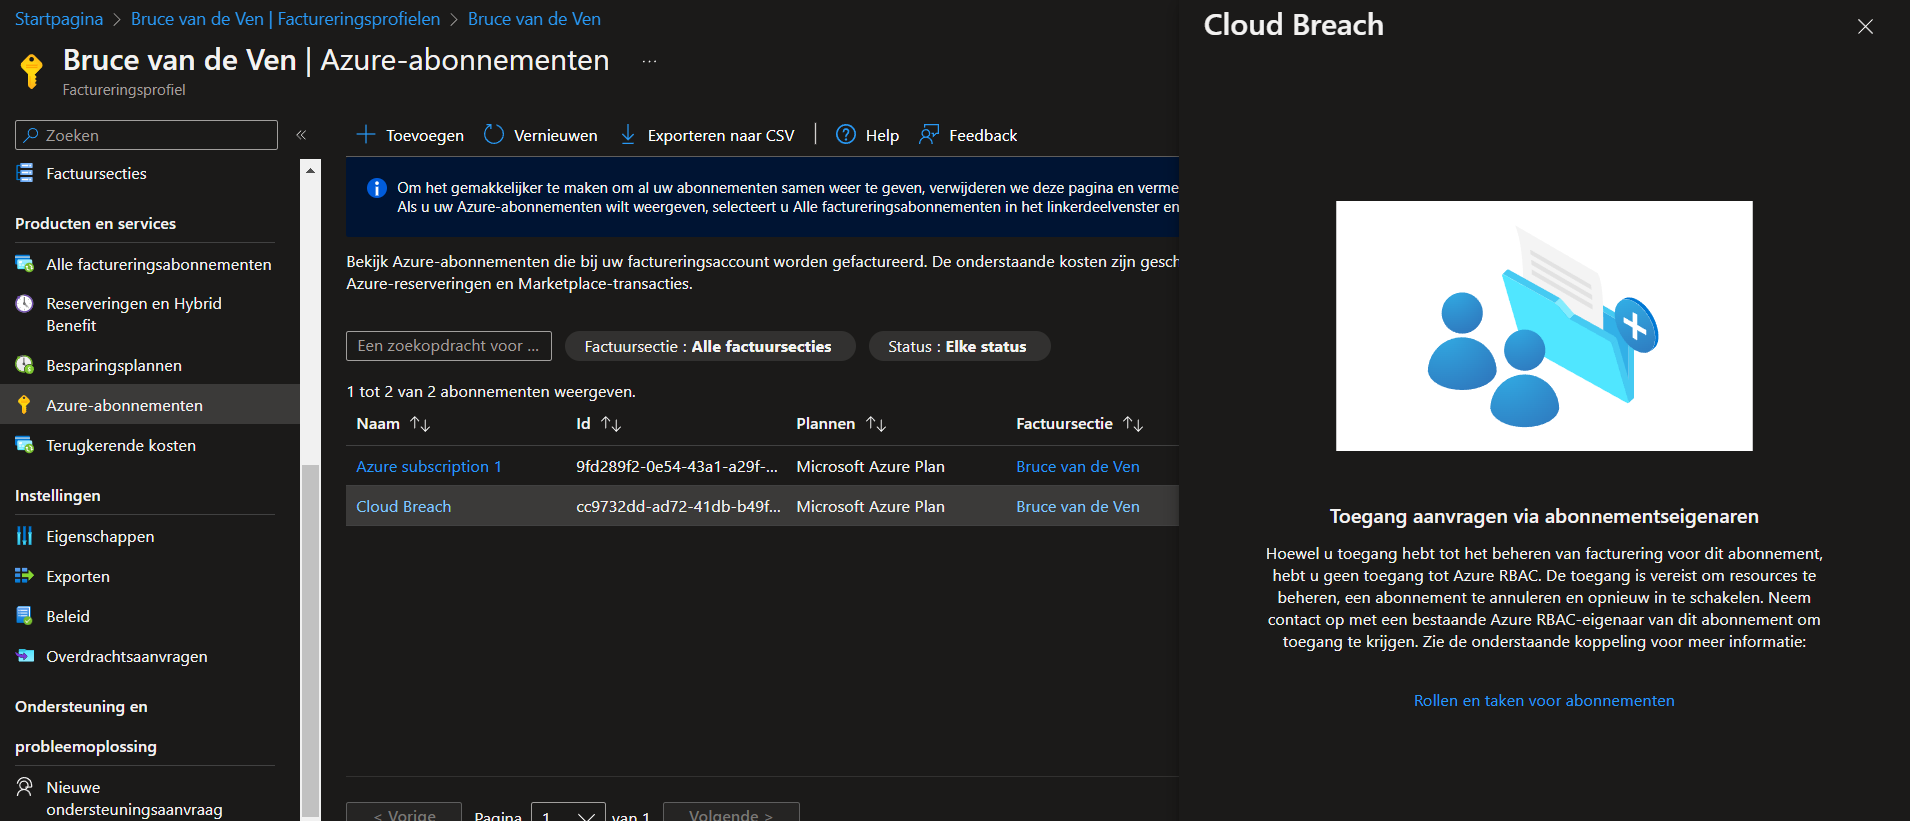Open the Status filter pill
Viewport: 1910px width, 821px height.
(x=959, y=346)
